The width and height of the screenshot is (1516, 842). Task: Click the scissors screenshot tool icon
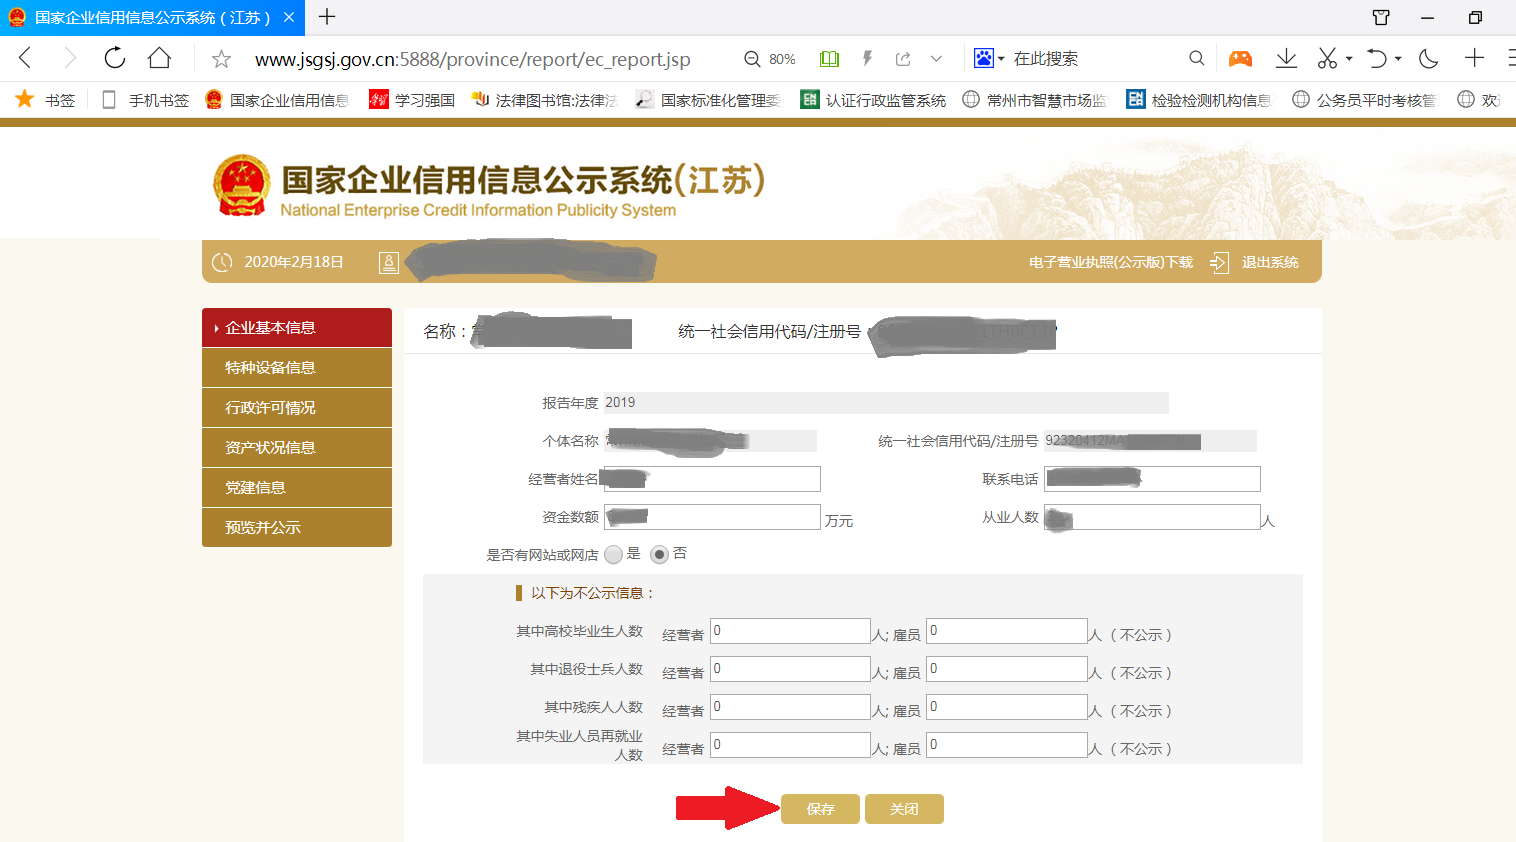tap(1327, 58)
